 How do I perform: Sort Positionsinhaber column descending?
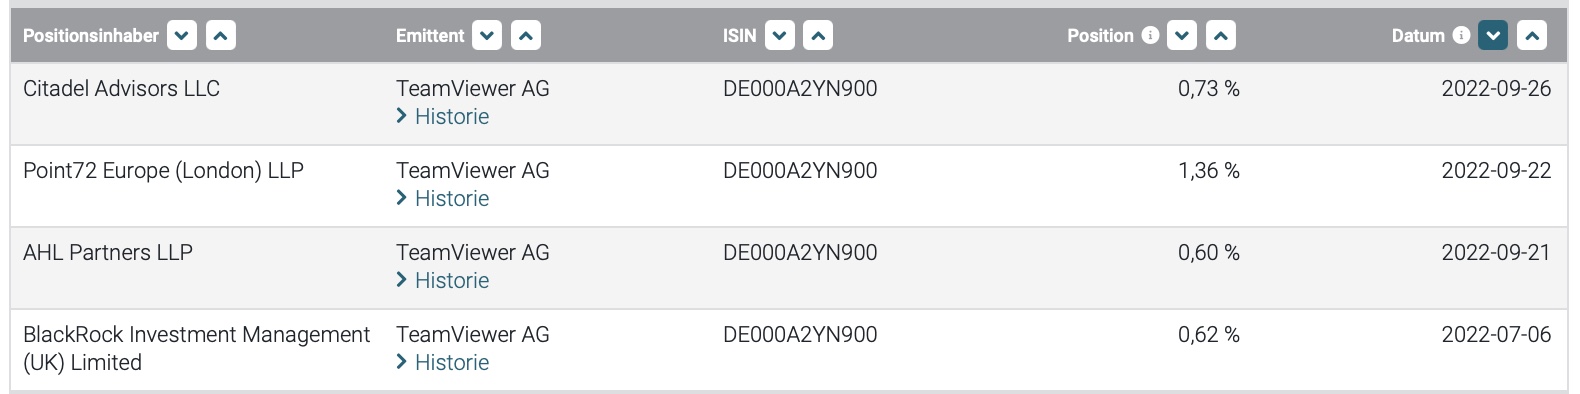[x=181, y=36]
